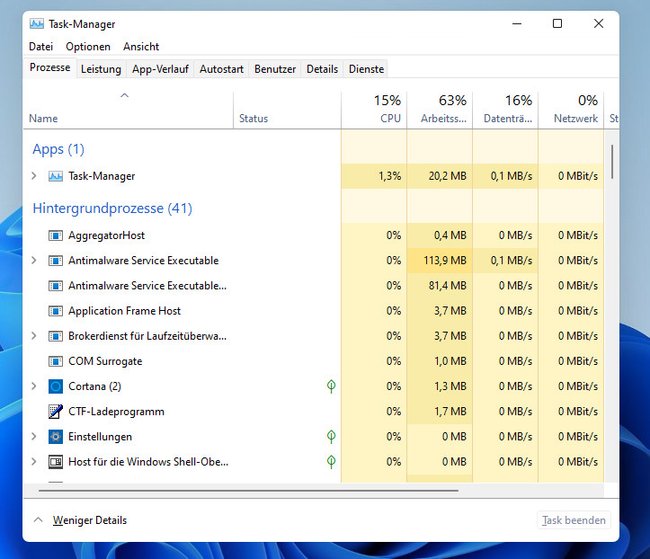Select the Prozesse tab
This screenshot has width=650, height=559.
point(50,67)
